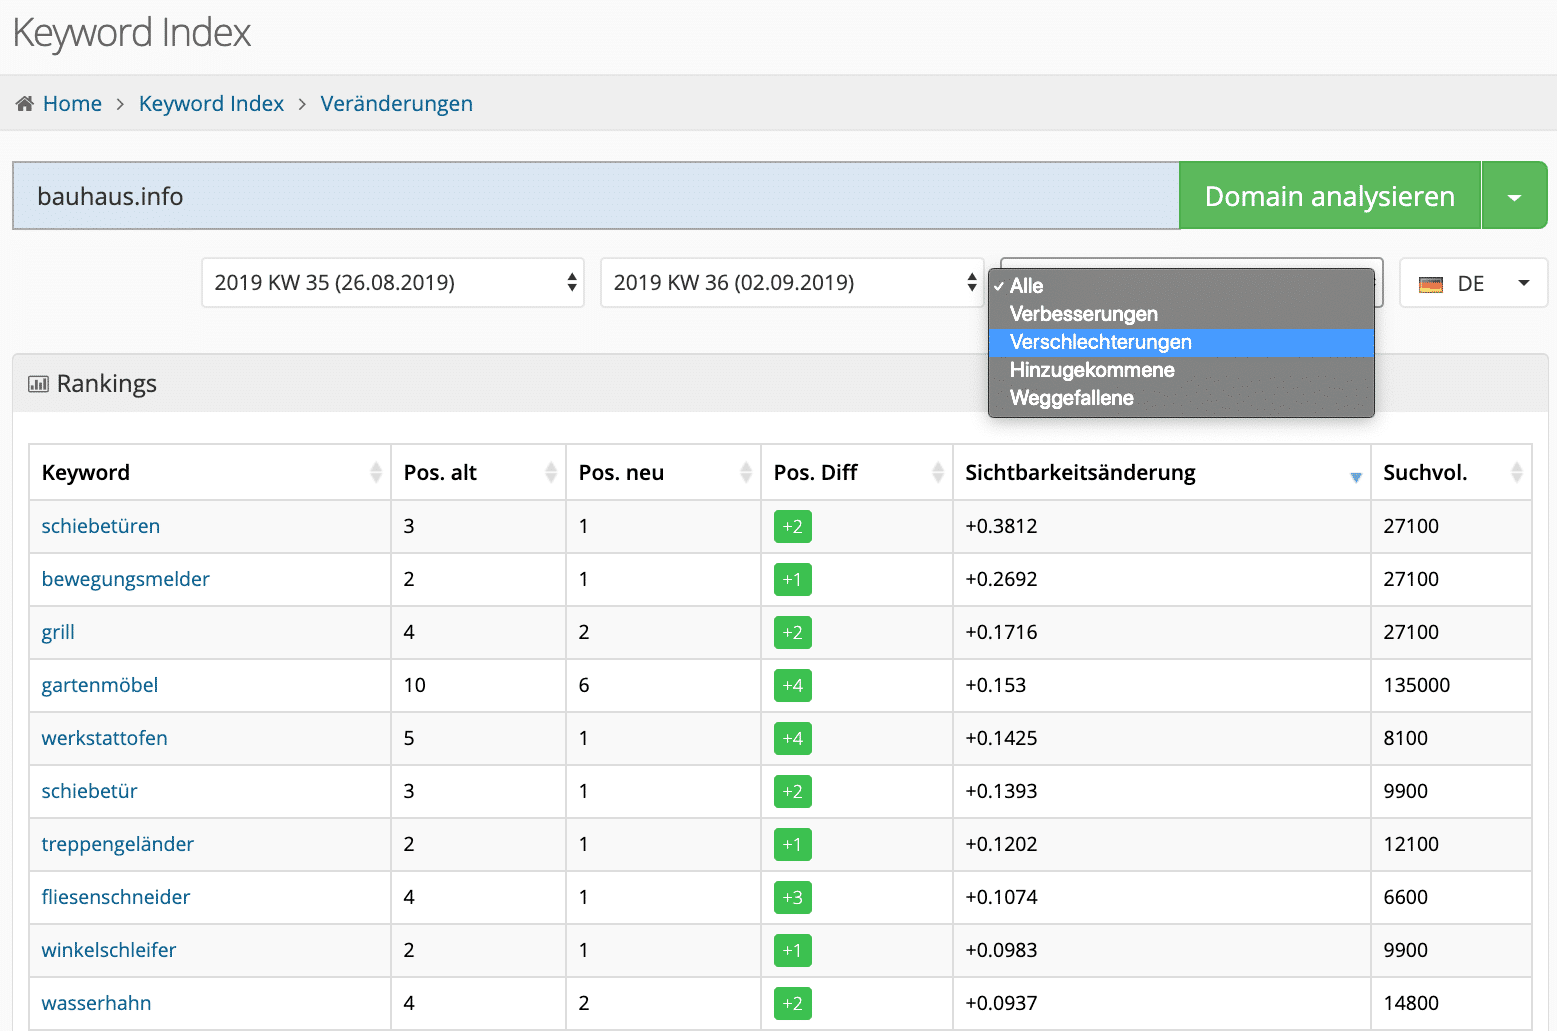Open the bewegungsmelder keyword link
Image resolution: width=1557 pixels, height=1031 pixels.
126,579
